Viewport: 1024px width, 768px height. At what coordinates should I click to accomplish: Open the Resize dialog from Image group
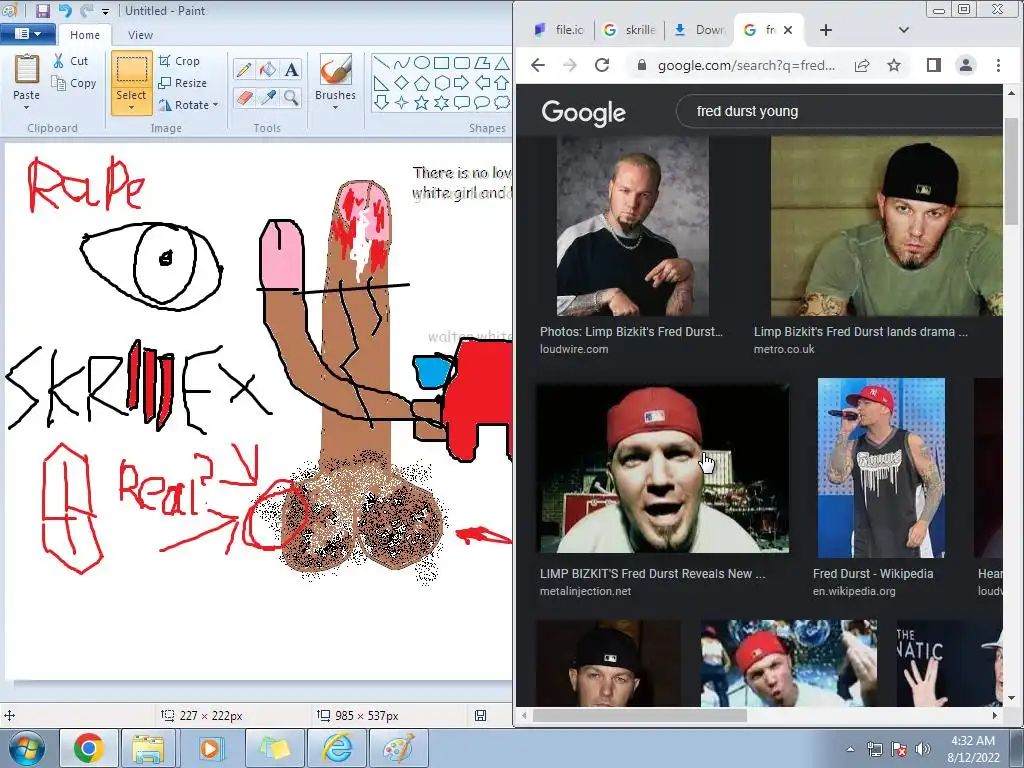tap(182, 83)
